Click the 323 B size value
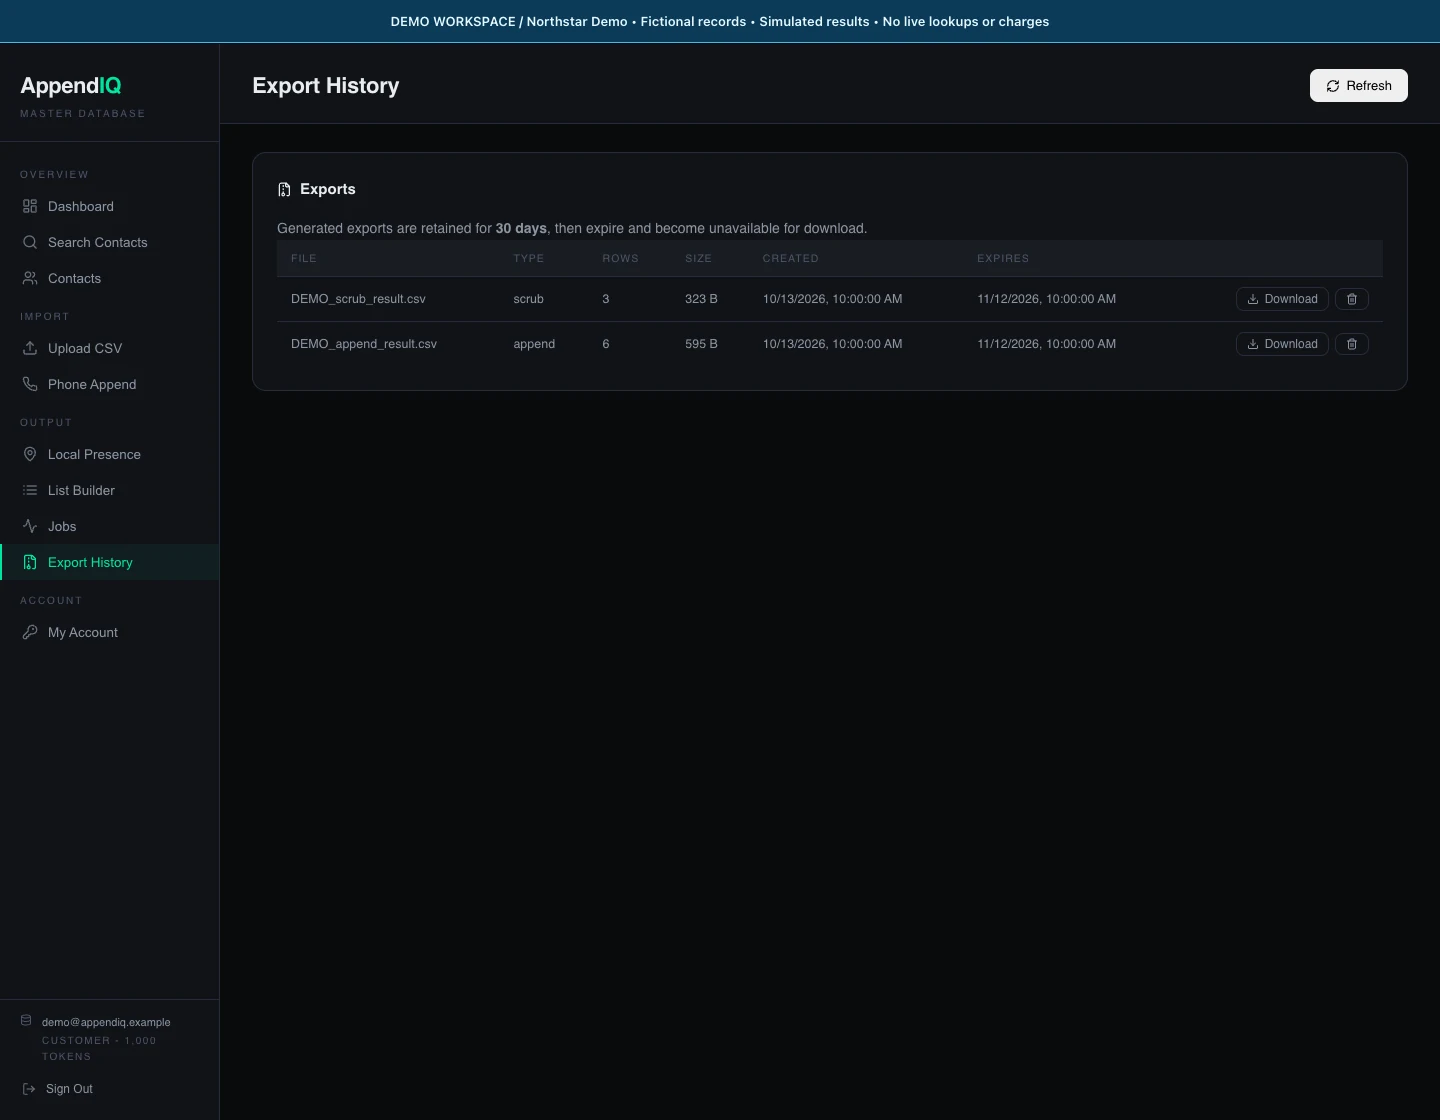The width and height of the screenshot is (1440, 1120). point(701,299)
